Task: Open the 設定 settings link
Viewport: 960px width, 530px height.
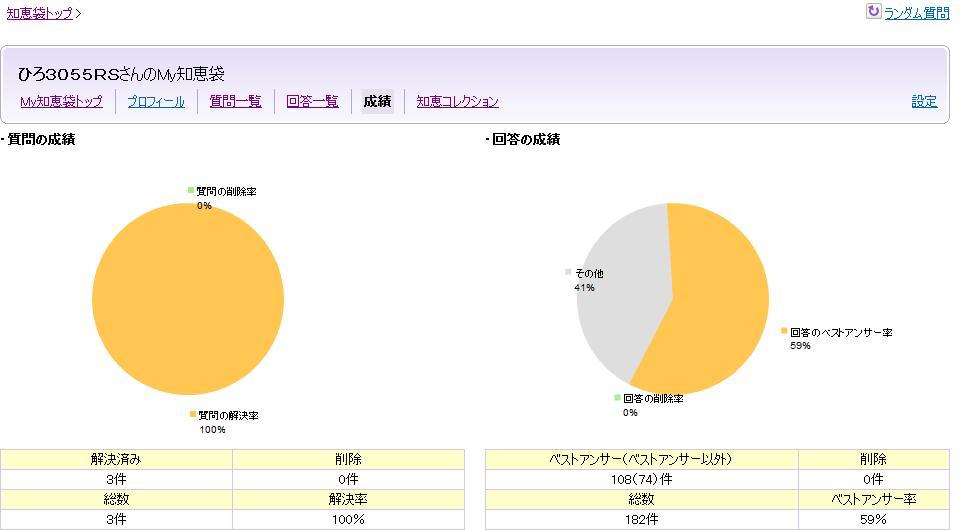Action: click(x=924, y=101)
